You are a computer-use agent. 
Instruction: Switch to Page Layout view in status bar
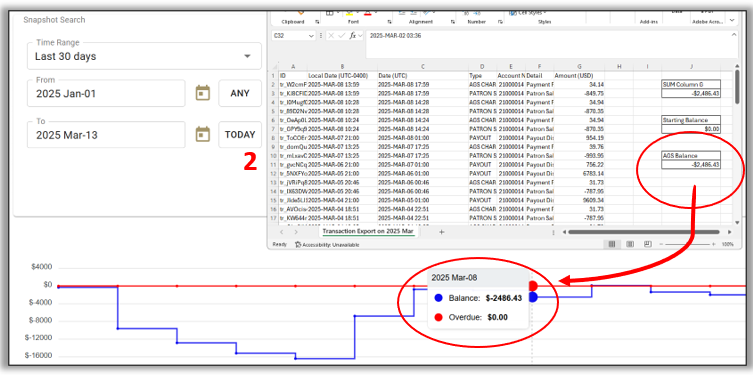[x=630, y=244]
